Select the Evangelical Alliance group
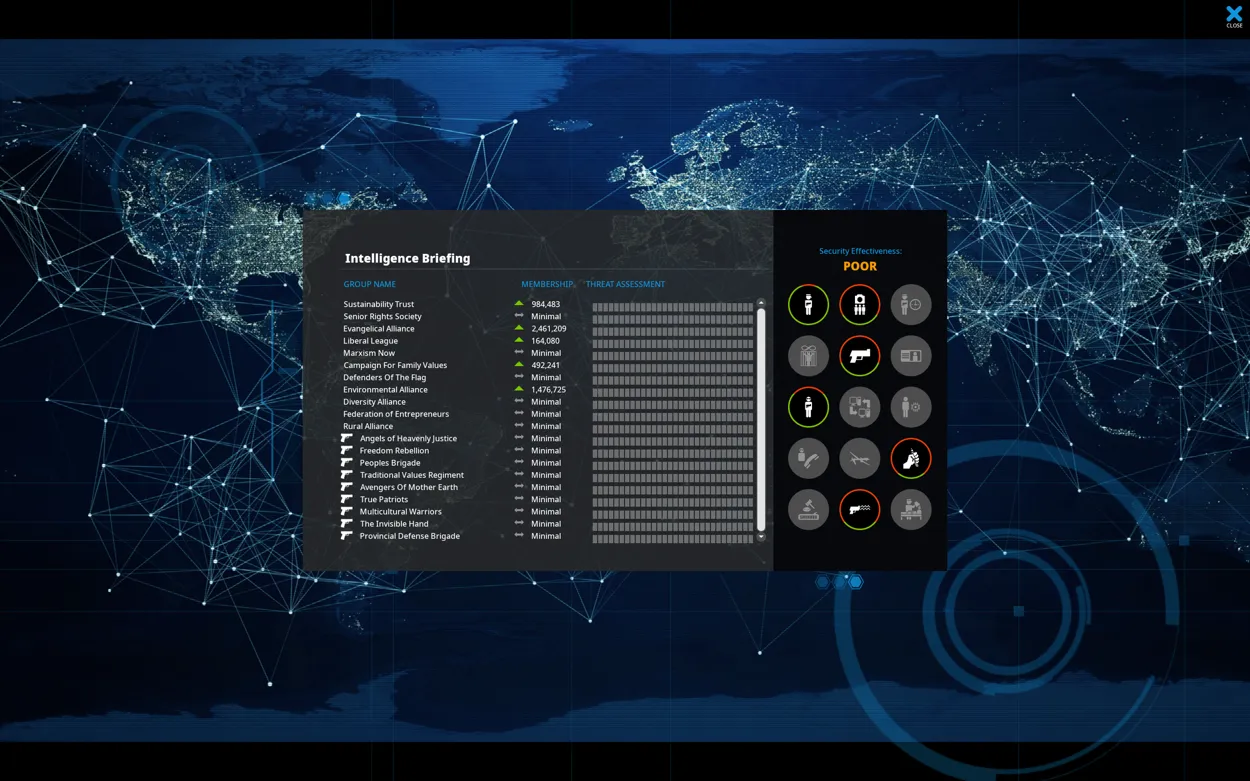The image size is (1250, 781). coord(378,329)
